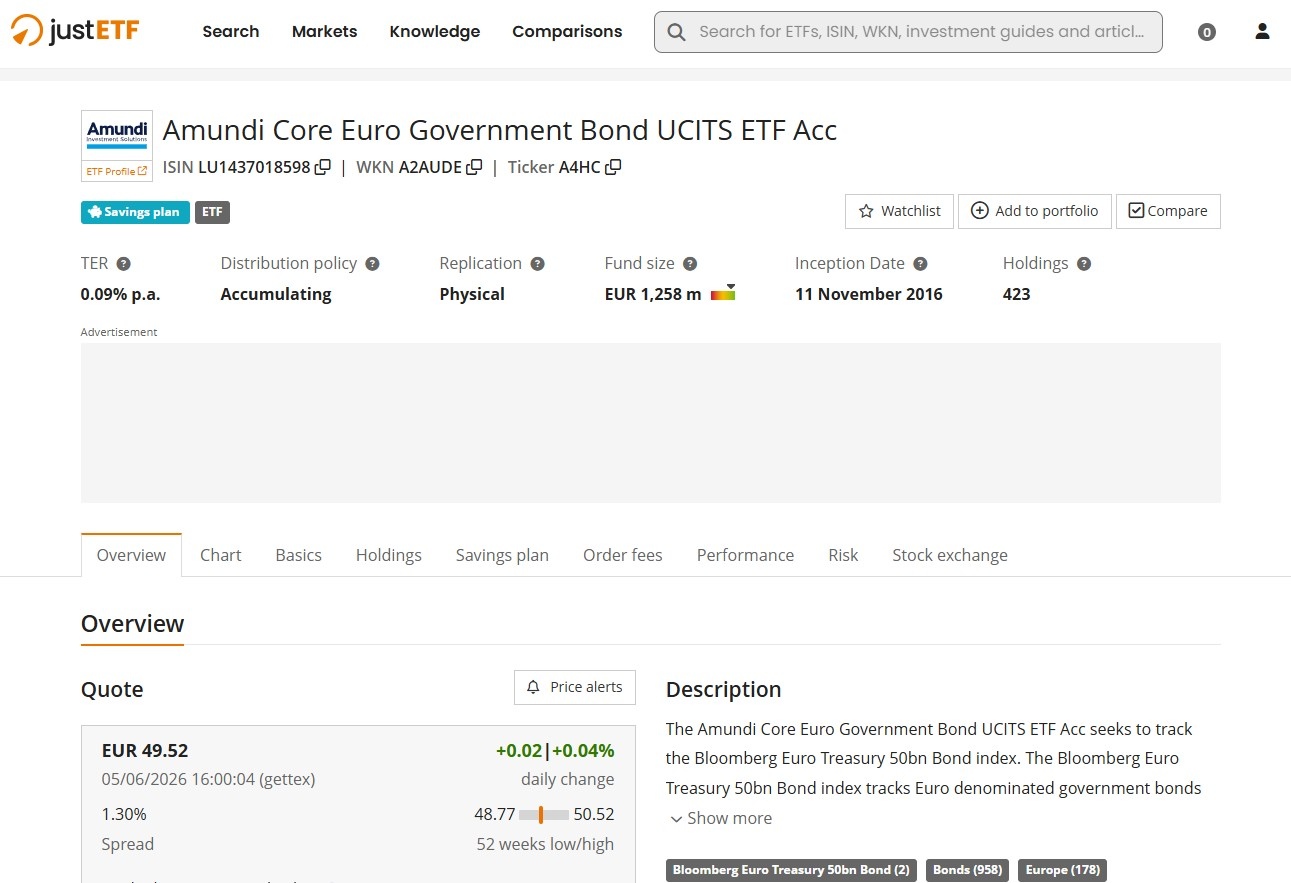Viewport: 1291px width, 883px height.
Task: Click the Physical replication value
Action: (472, 294)
